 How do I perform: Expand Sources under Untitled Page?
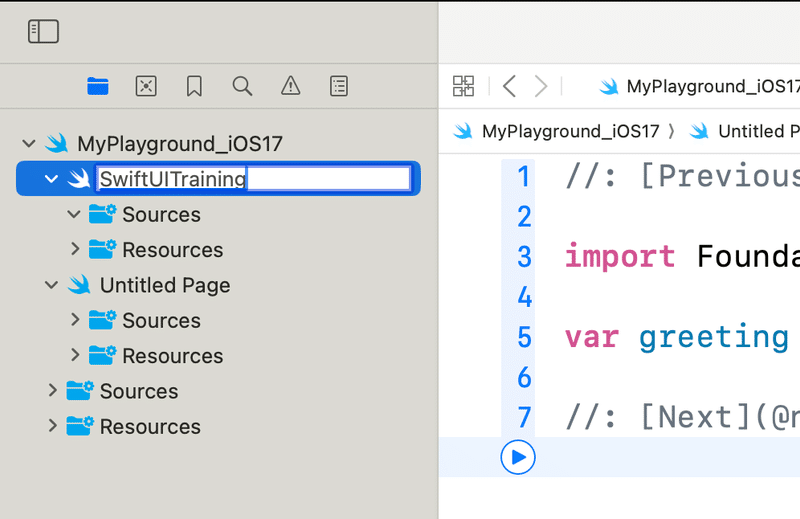click(x=75, y=320)
